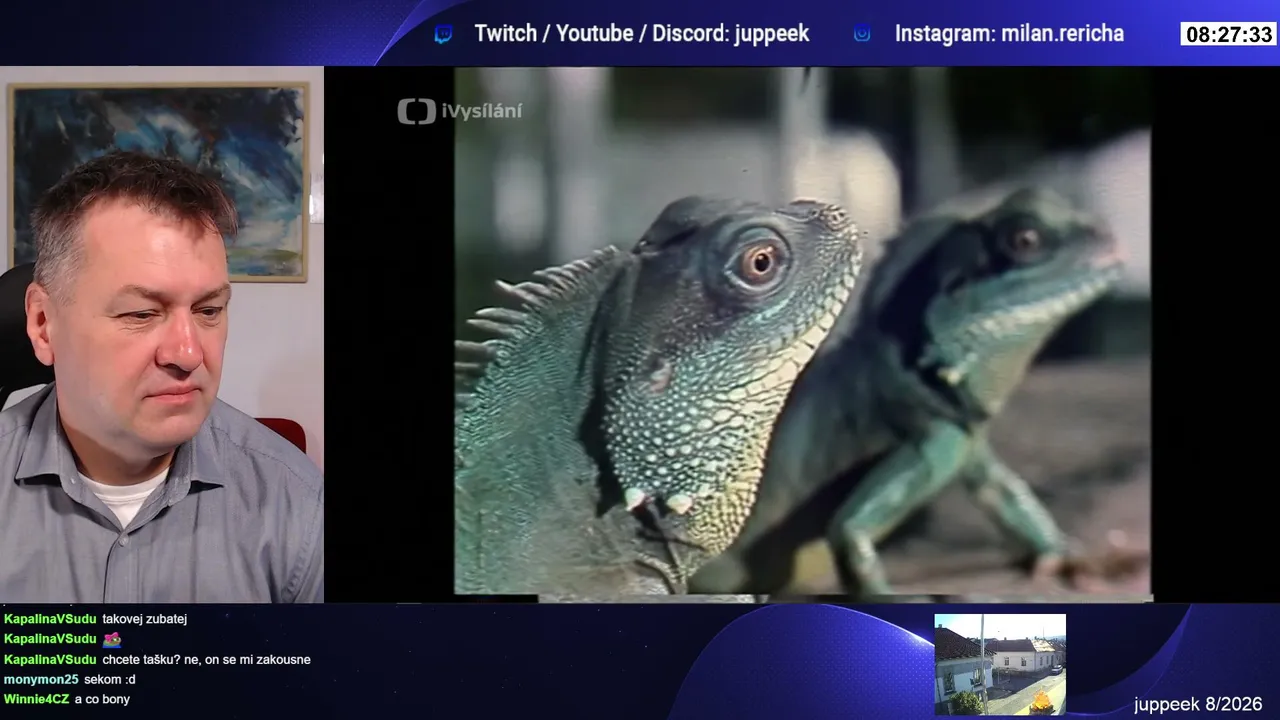Viewport: 1280px width, 720px height.
Task: Select the "Twitch / Youtube / Discord: juppeek" text
Action: [x=642, y=33]
